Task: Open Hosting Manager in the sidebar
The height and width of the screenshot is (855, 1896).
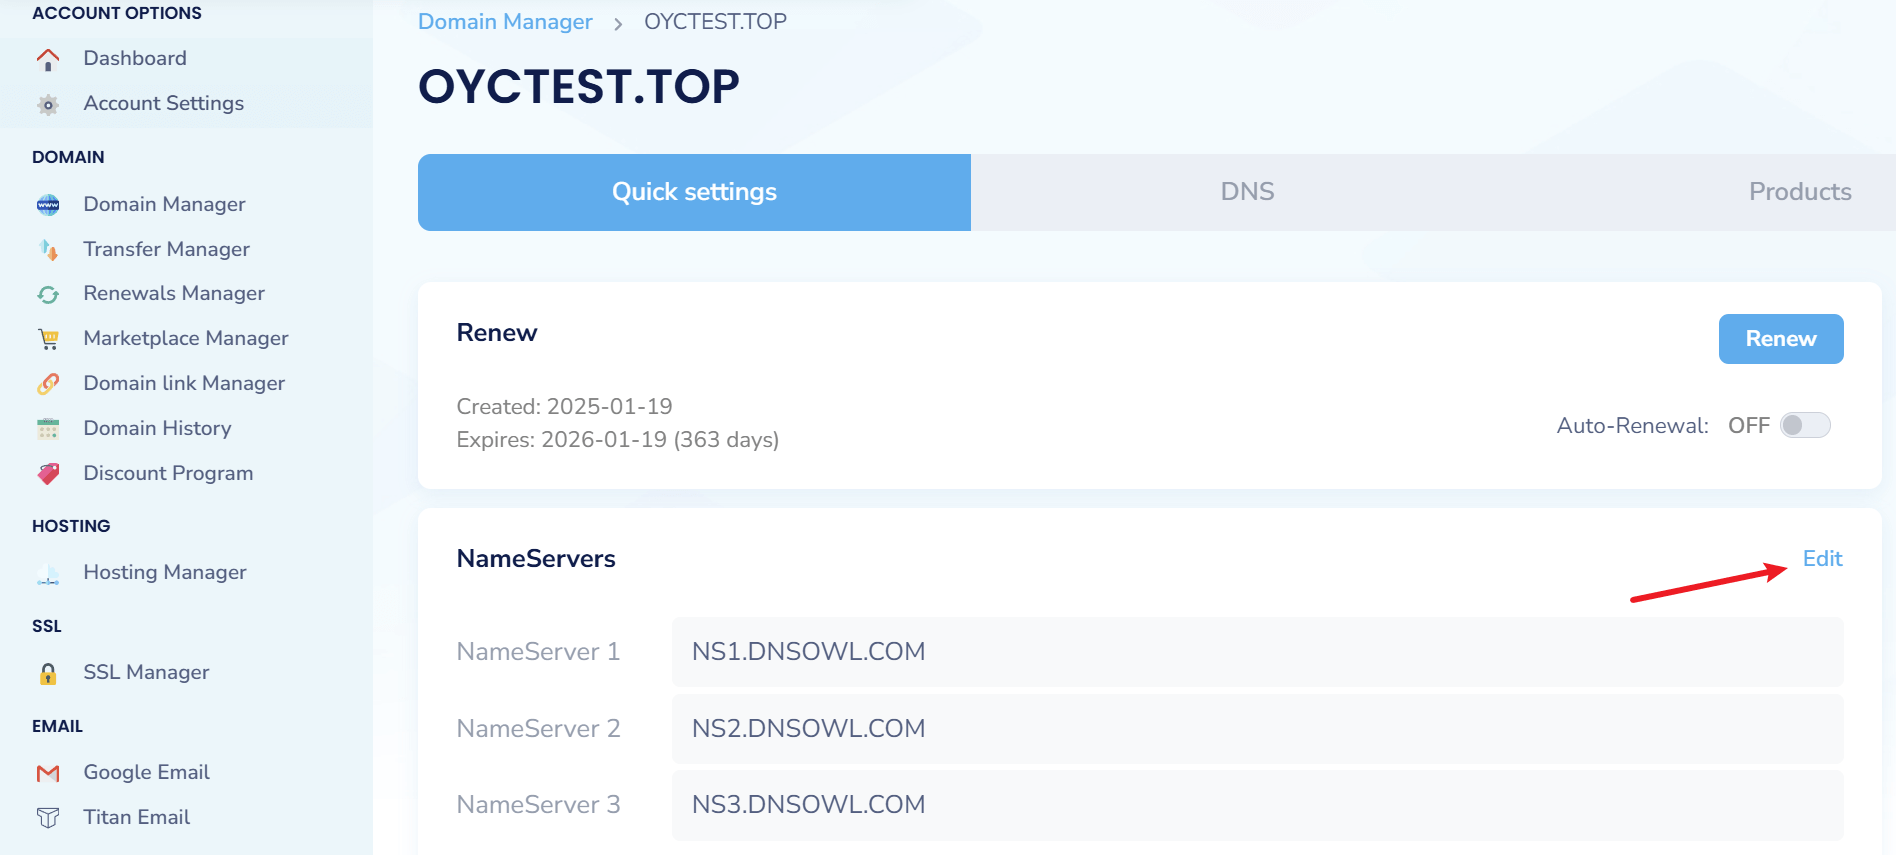Action: pos(164,573)
